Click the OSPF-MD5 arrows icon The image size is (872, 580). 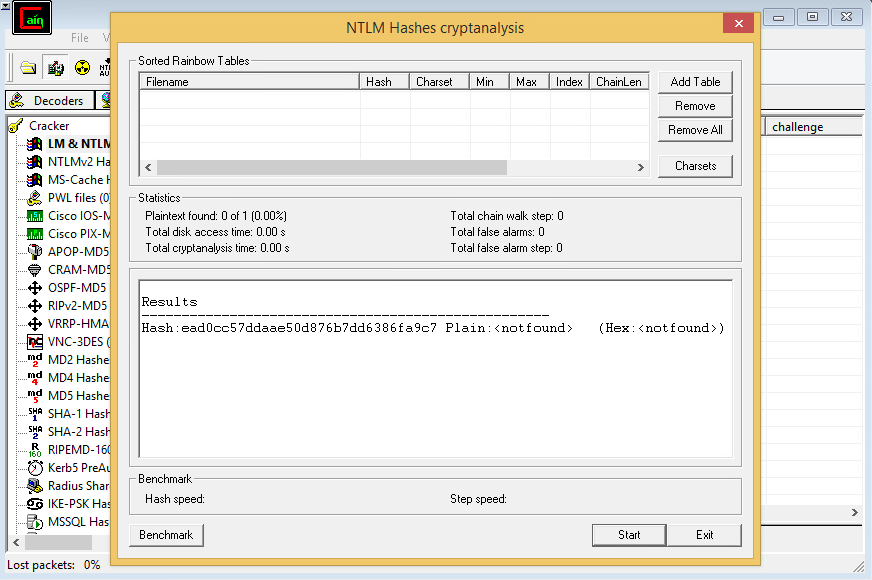(34, 287)
